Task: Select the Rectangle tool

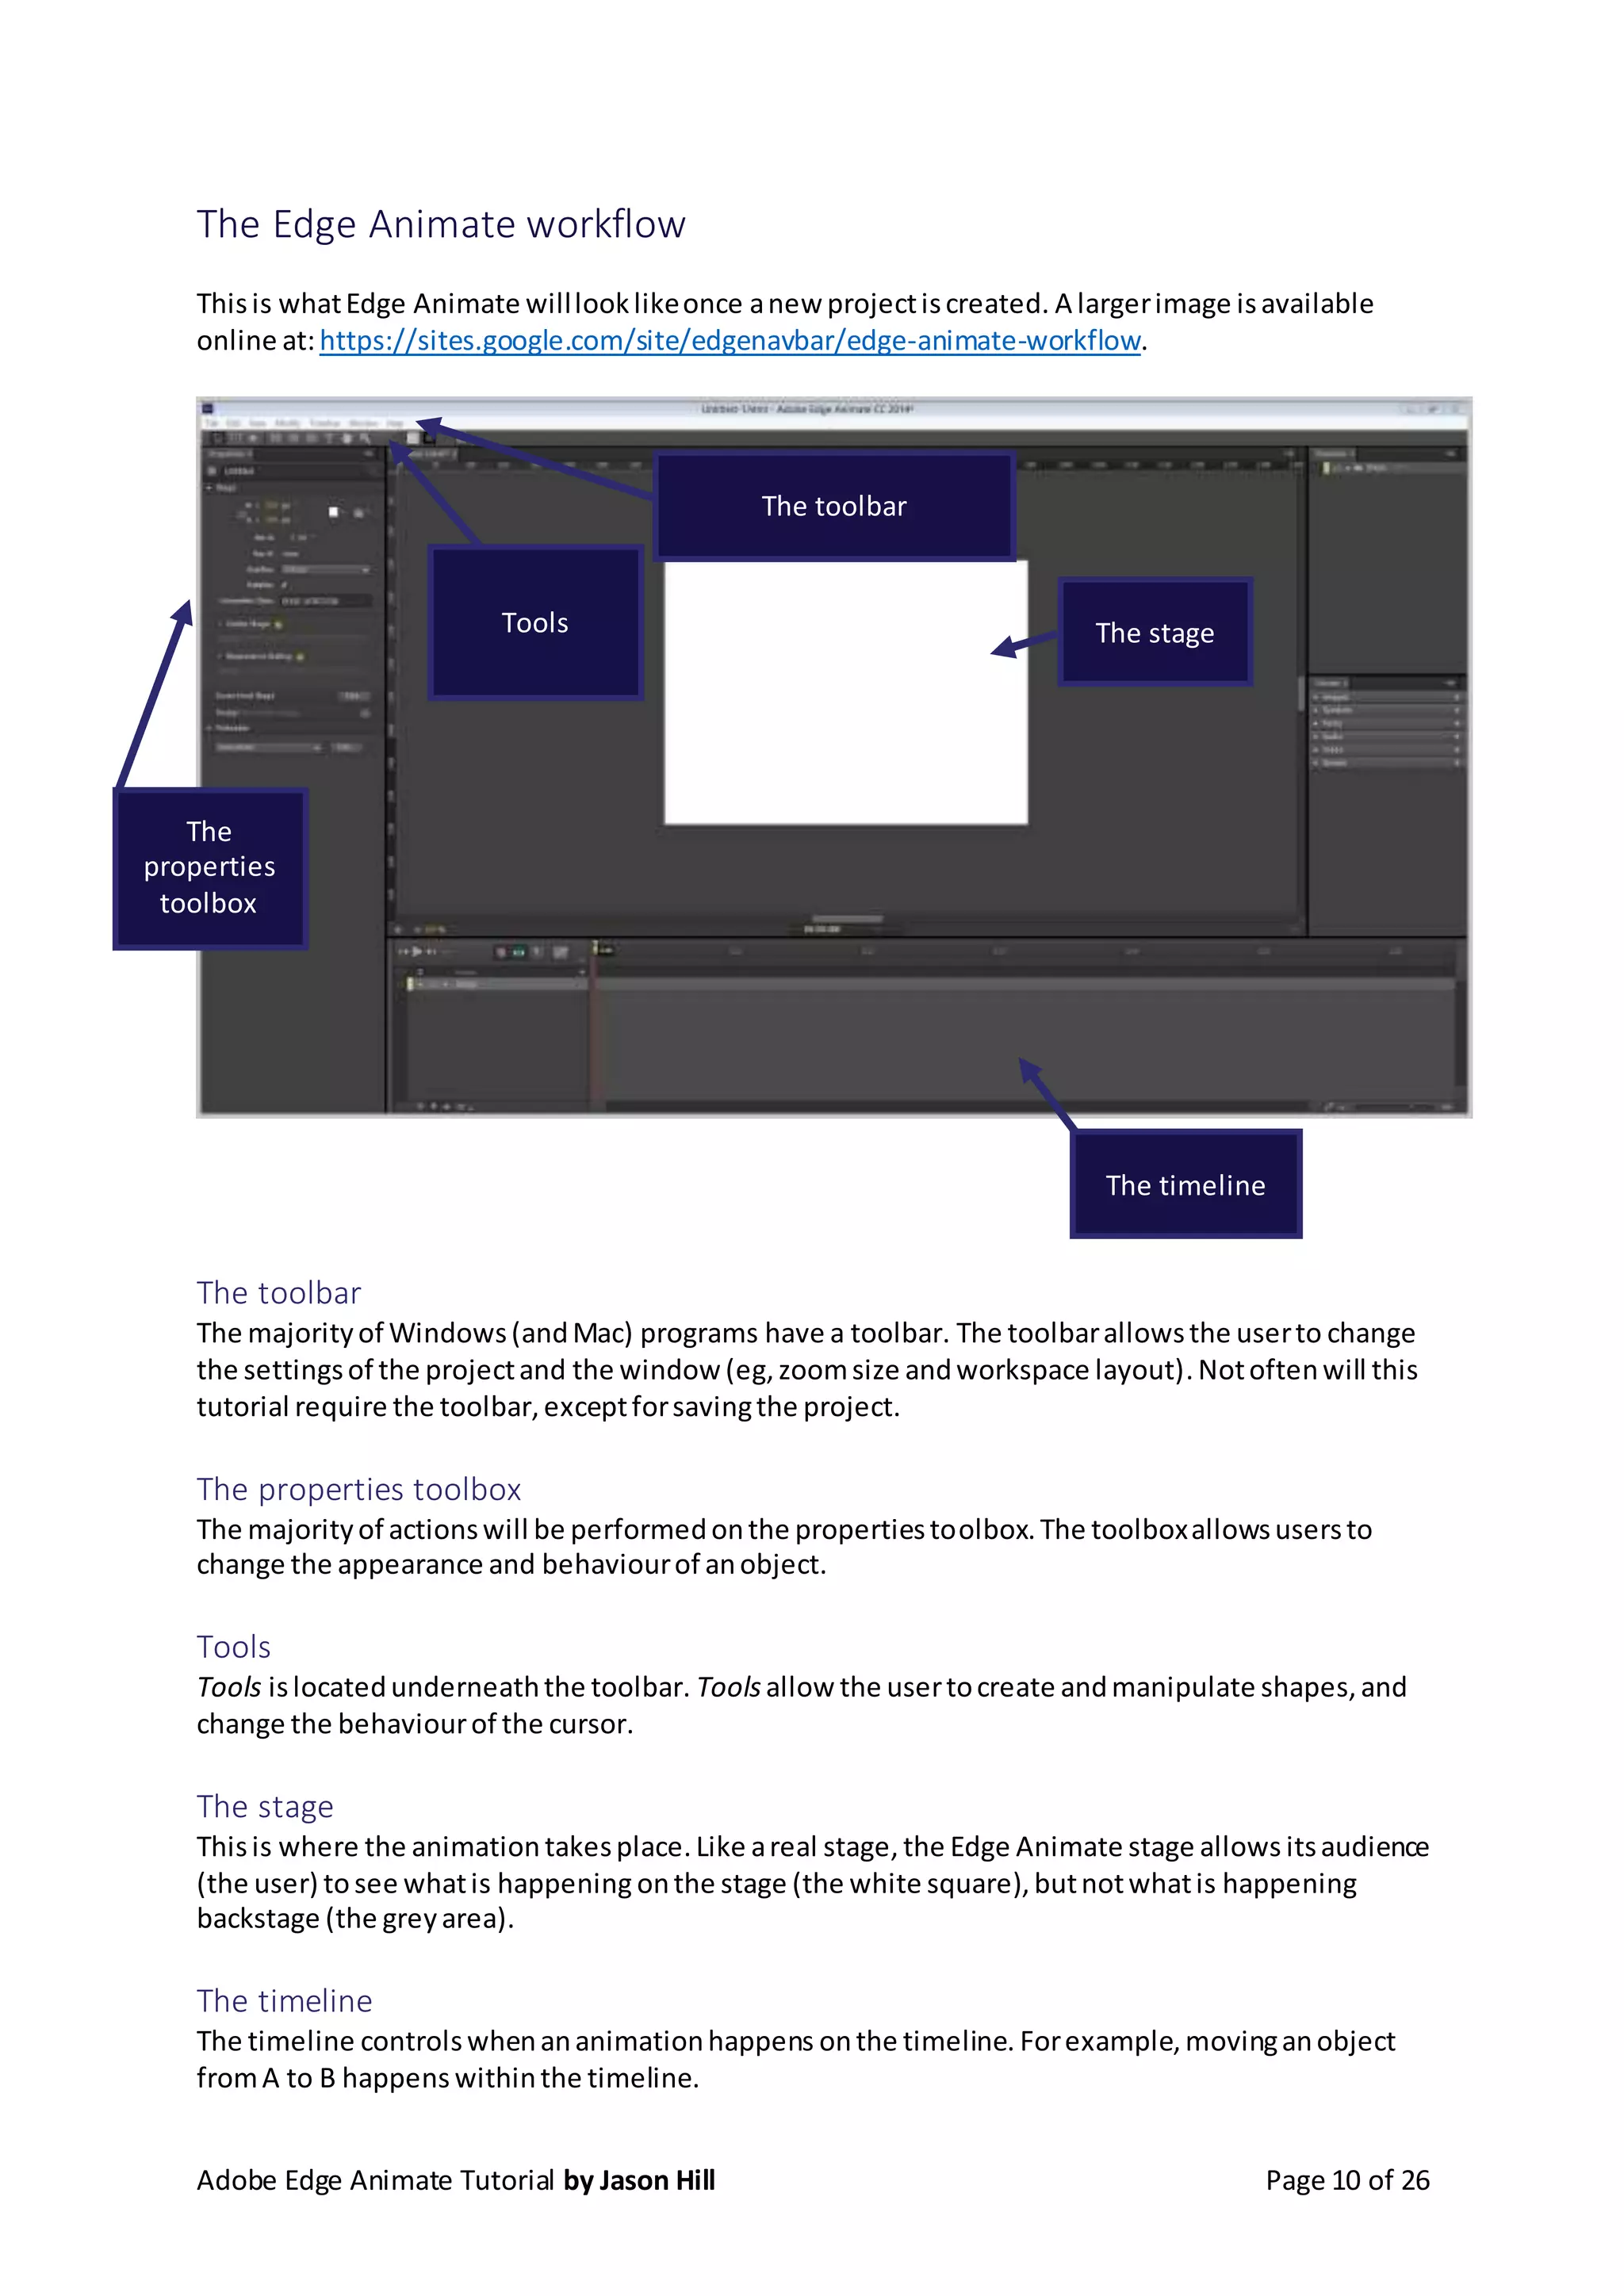Action: [276, 439]
